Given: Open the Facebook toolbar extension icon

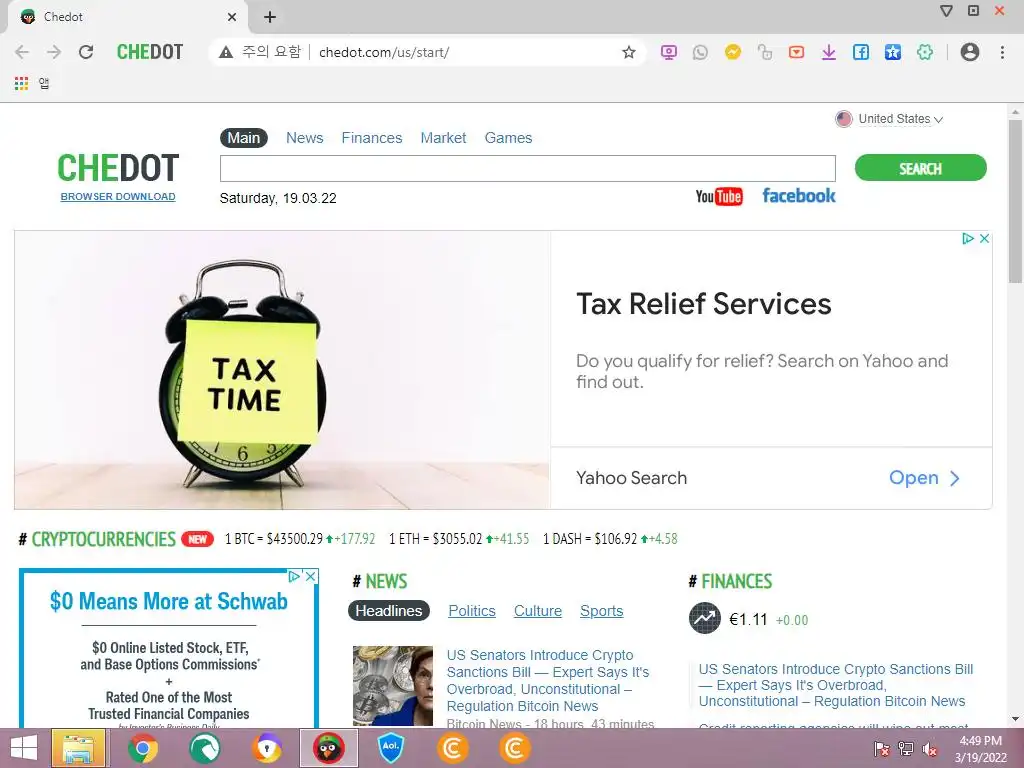Looking at the screenshot, I should point(861,52).
